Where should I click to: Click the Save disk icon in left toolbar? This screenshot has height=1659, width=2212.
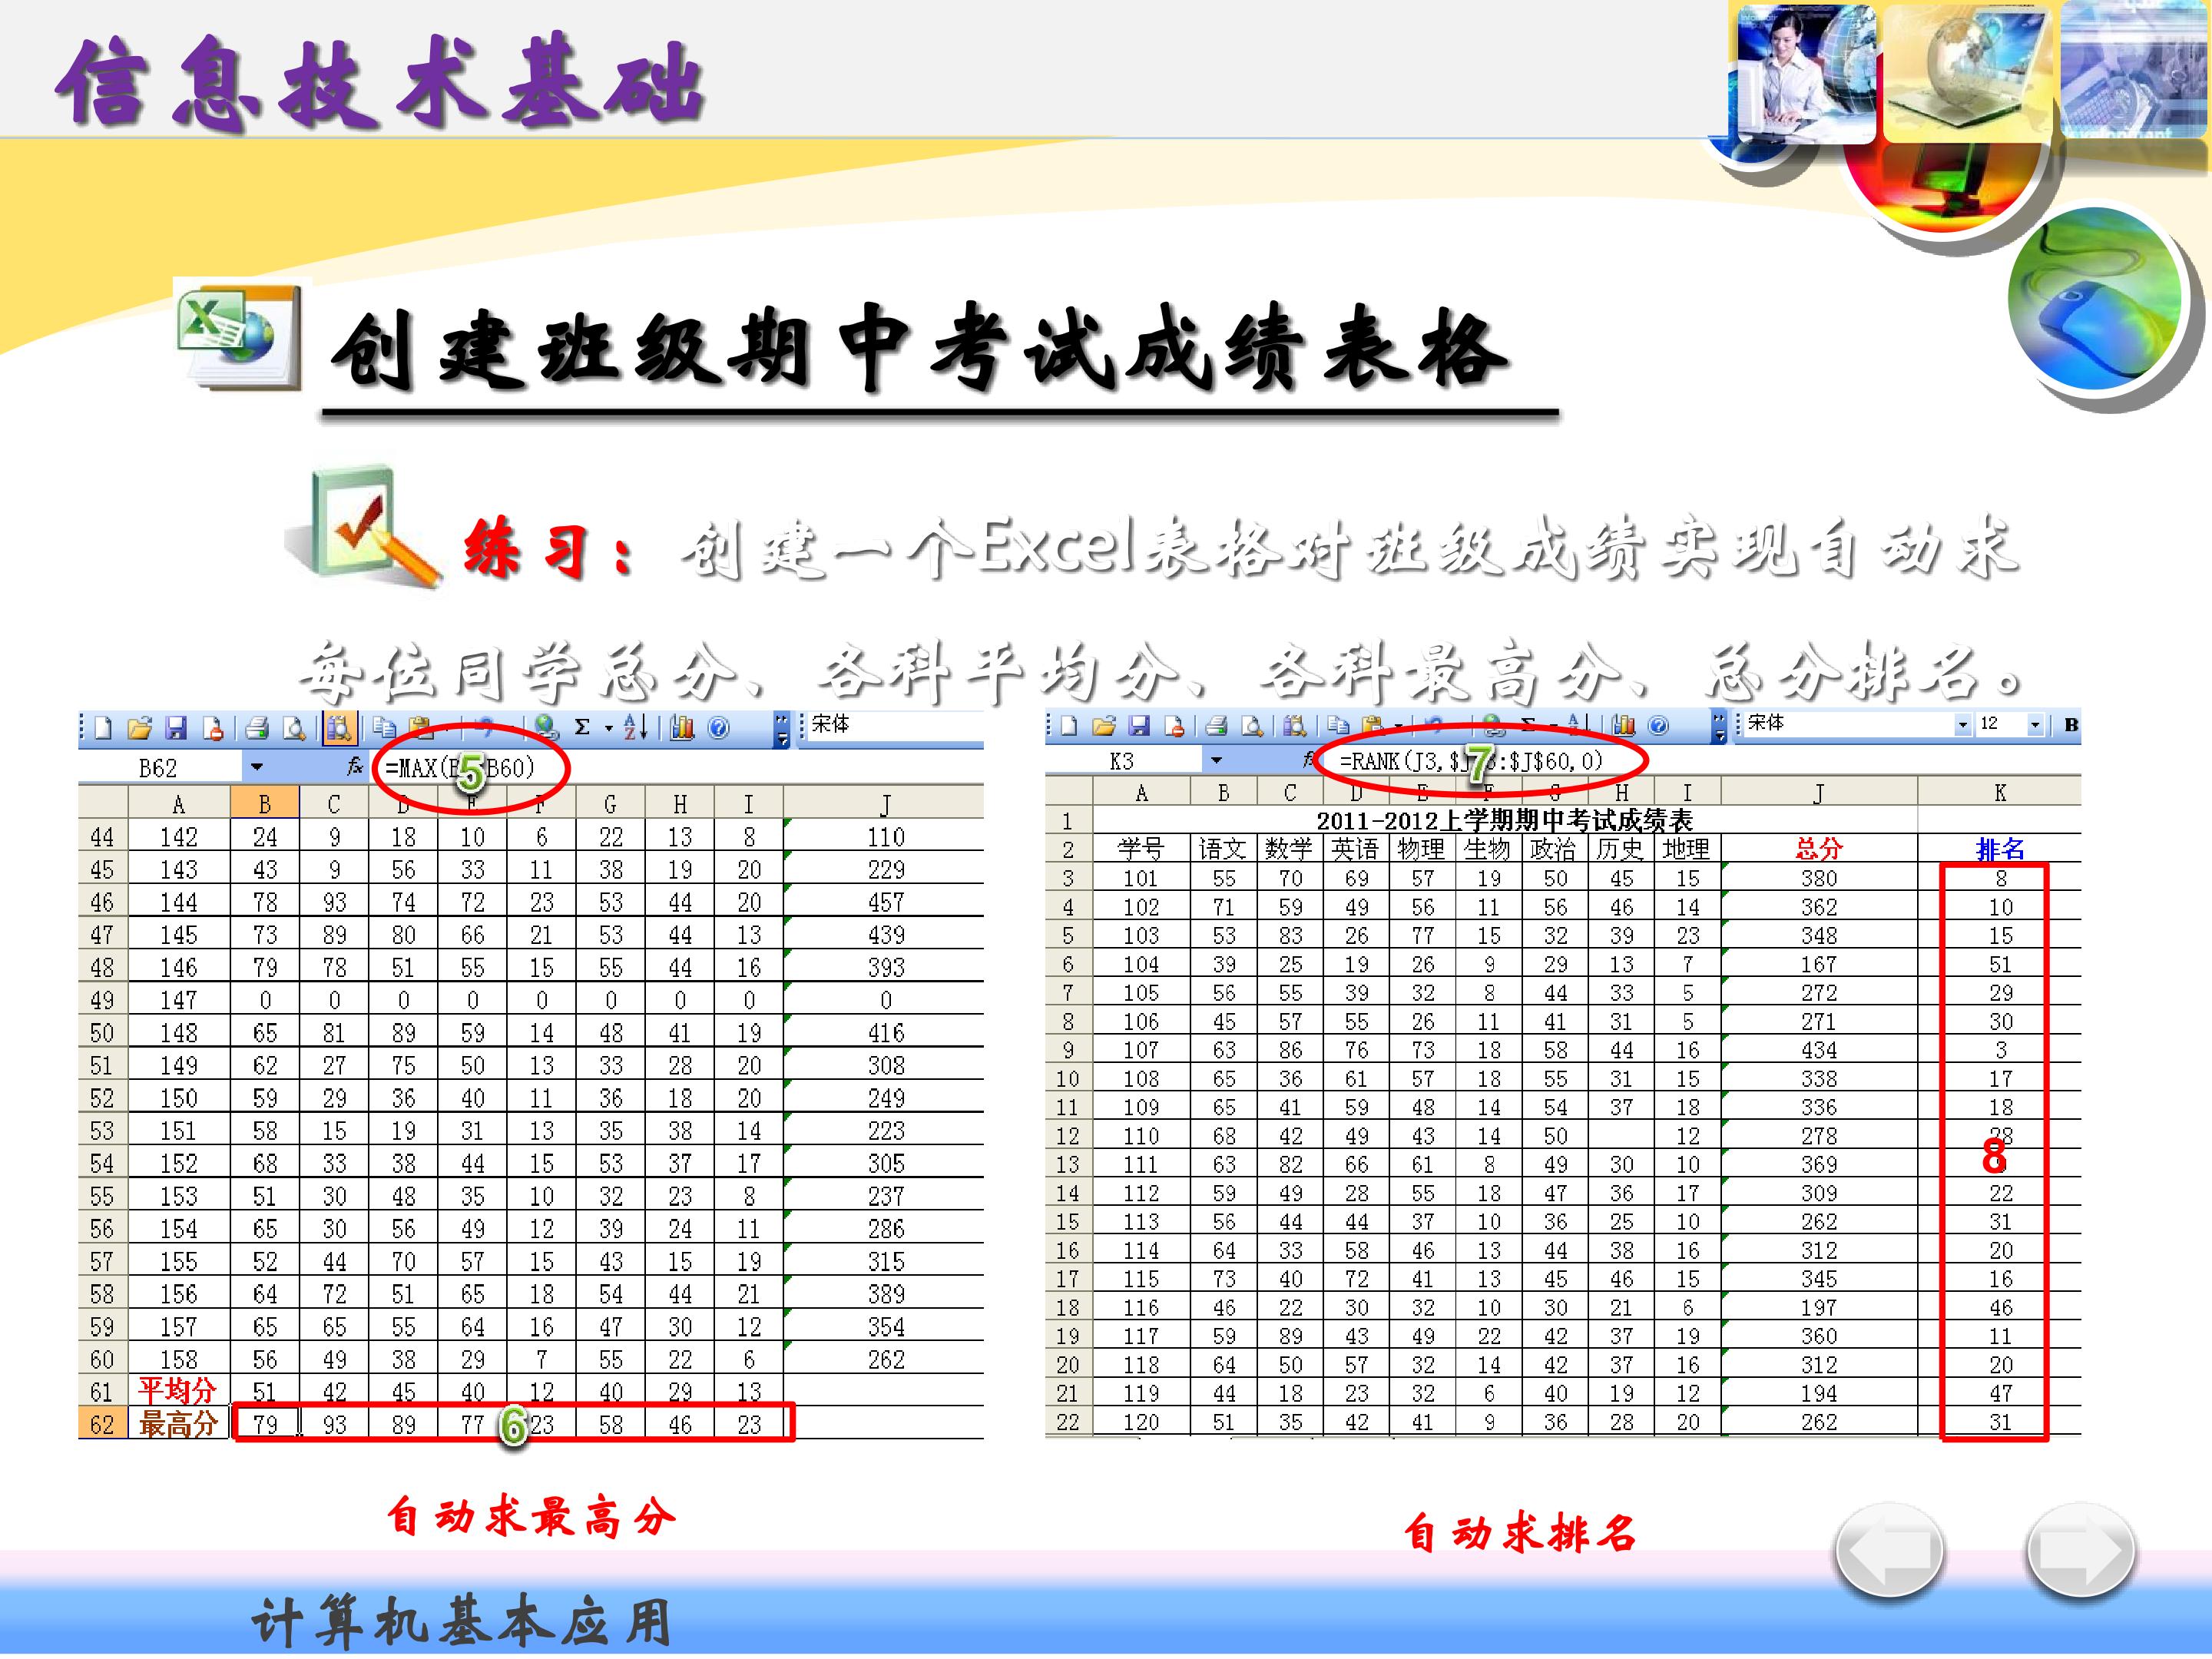(x=176, y=729)
